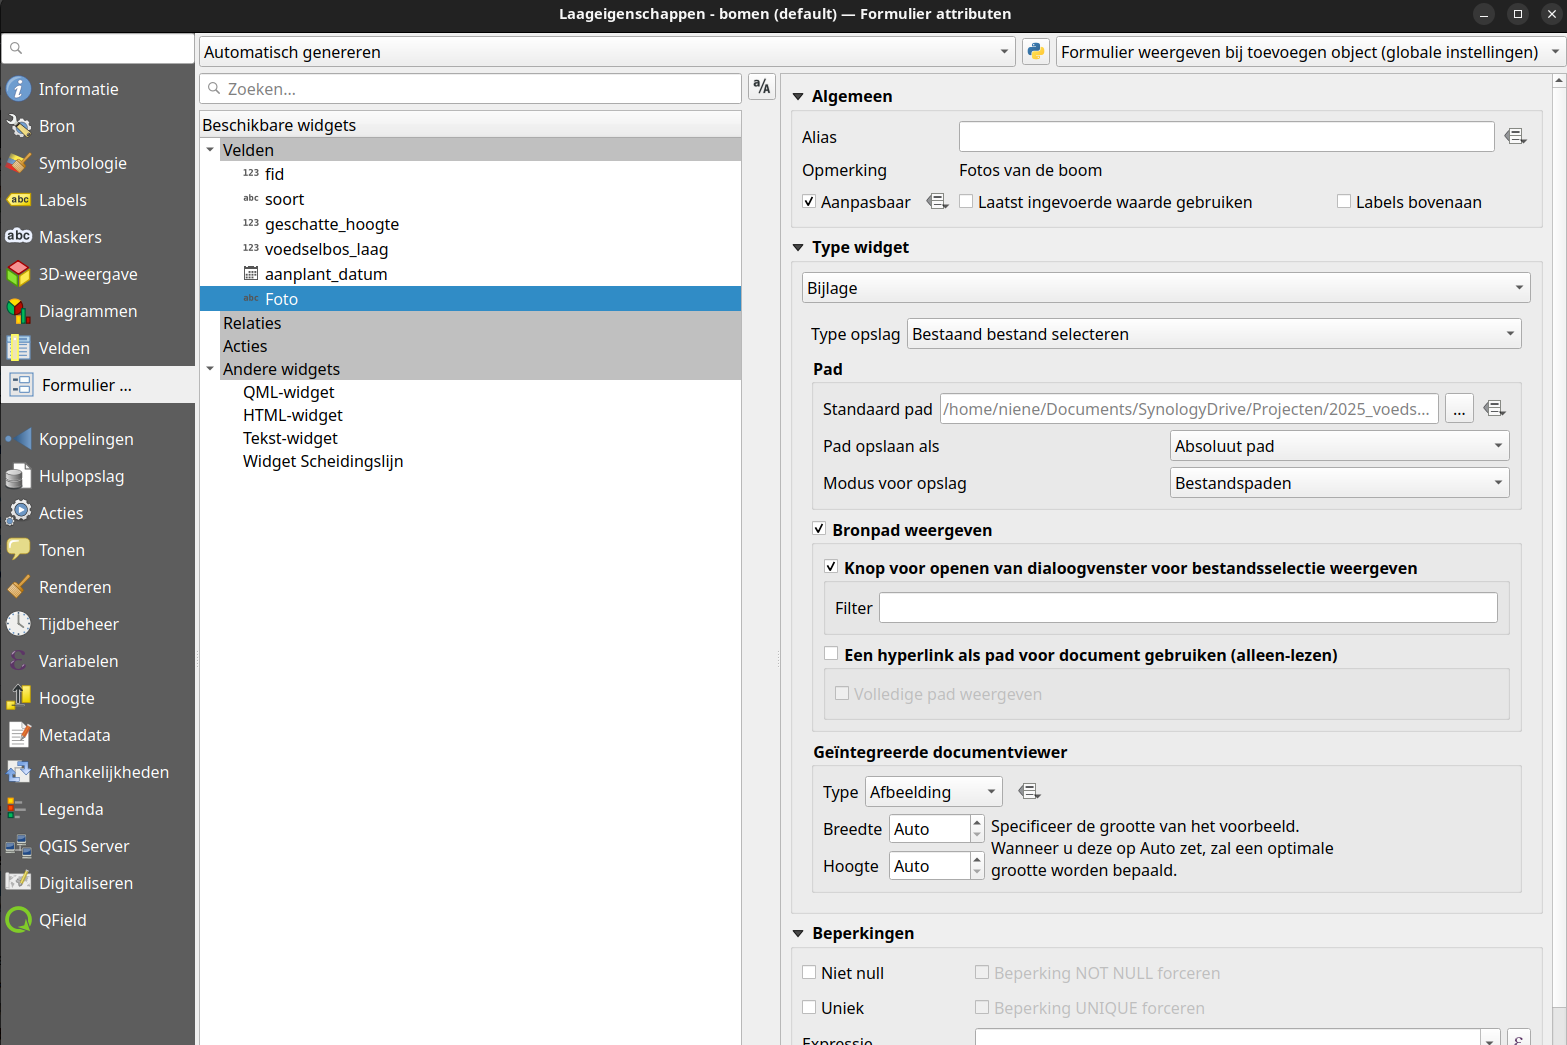Open the 3D-weergave settings page
Screen dimensions: 1567x1045
[x=87, y=274]
